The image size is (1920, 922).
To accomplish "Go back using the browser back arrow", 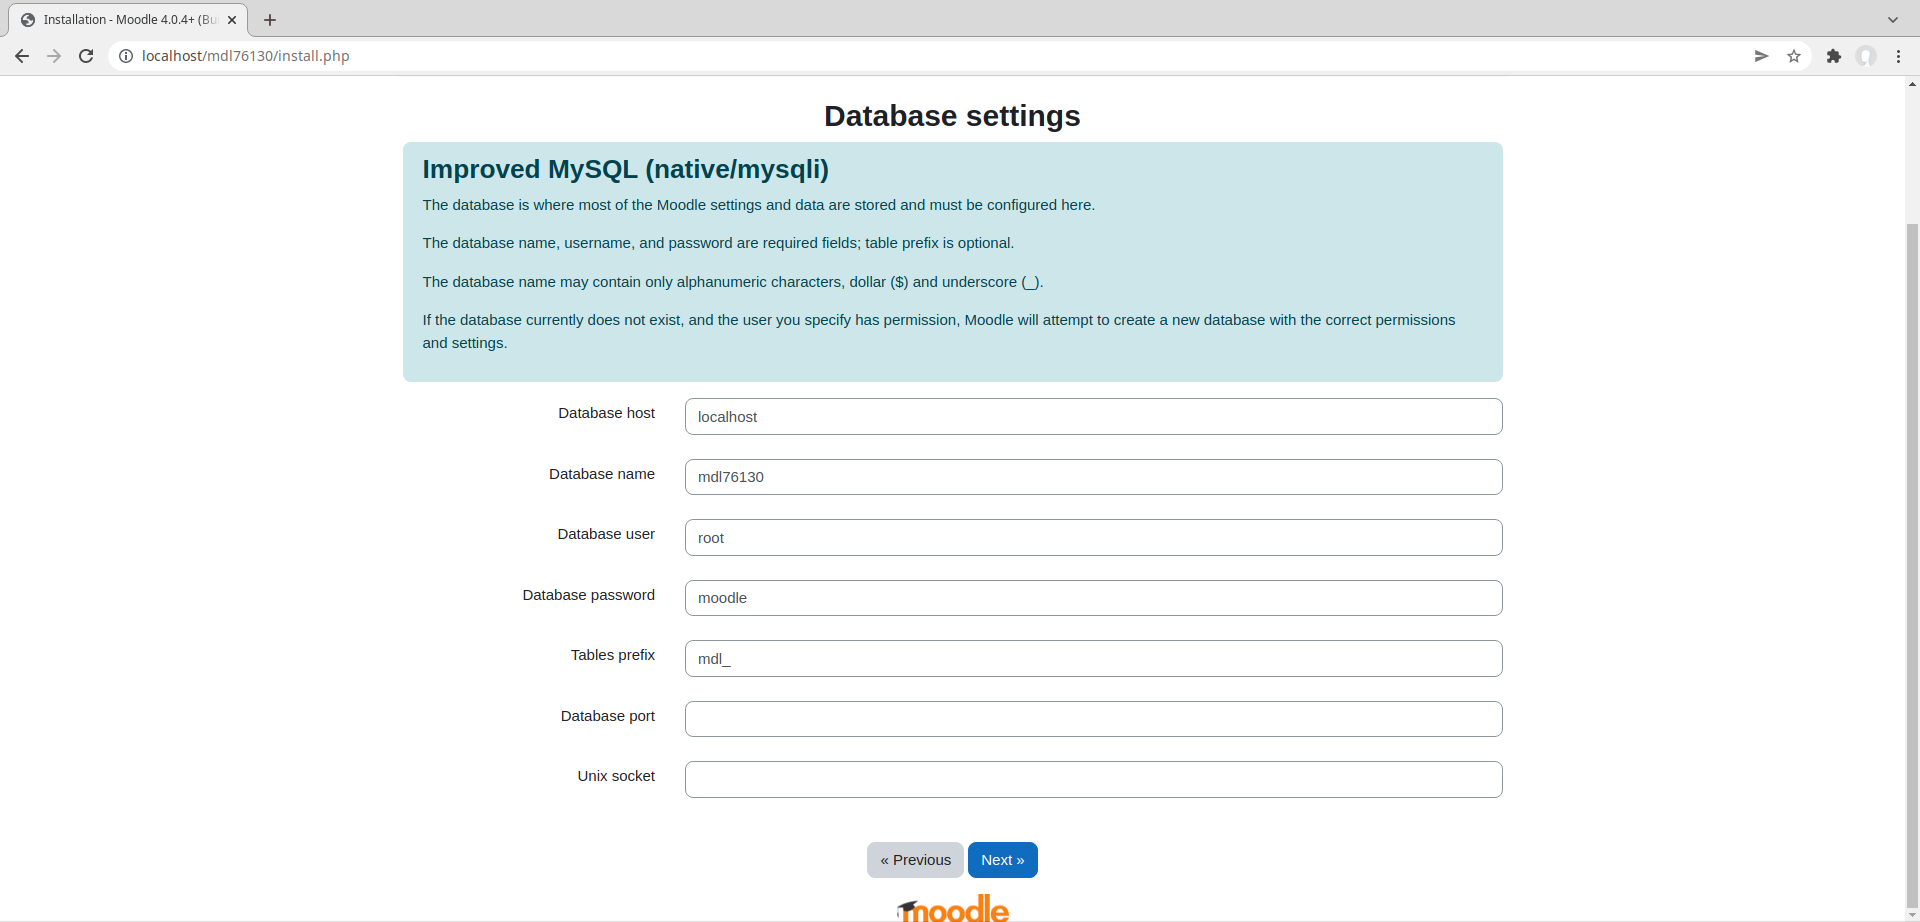I will pyautogui.click(x=22, y=56).
